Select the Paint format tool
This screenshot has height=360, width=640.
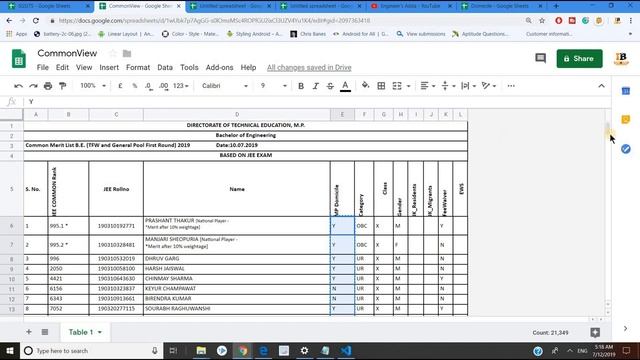[x=62, y=86]
